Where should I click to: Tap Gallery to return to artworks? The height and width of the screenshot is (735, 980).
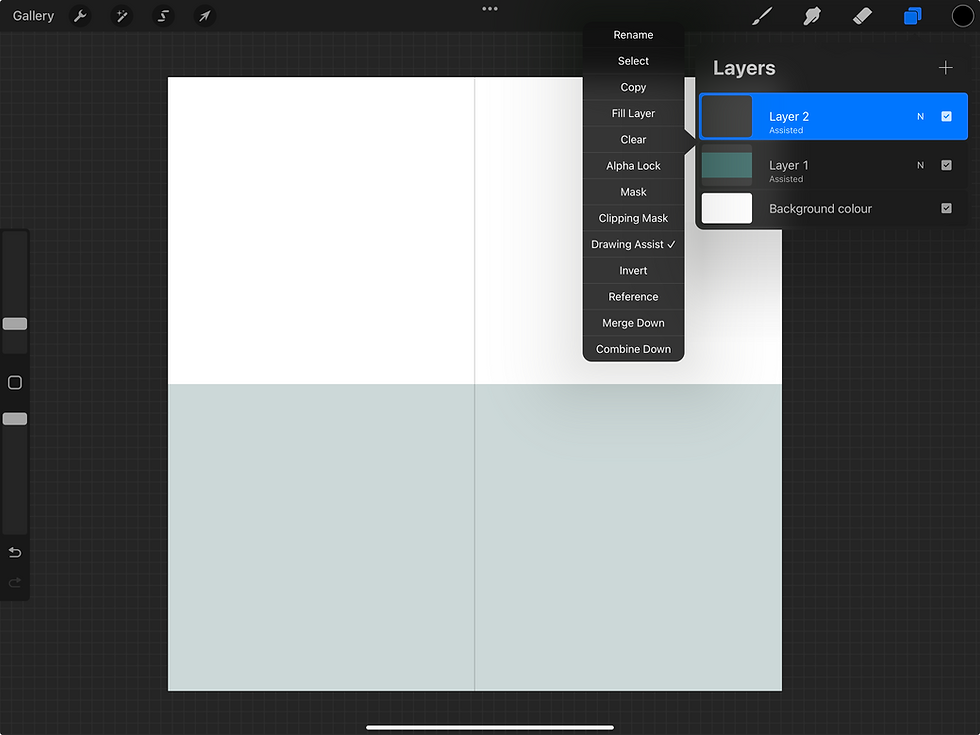[33, 16]
